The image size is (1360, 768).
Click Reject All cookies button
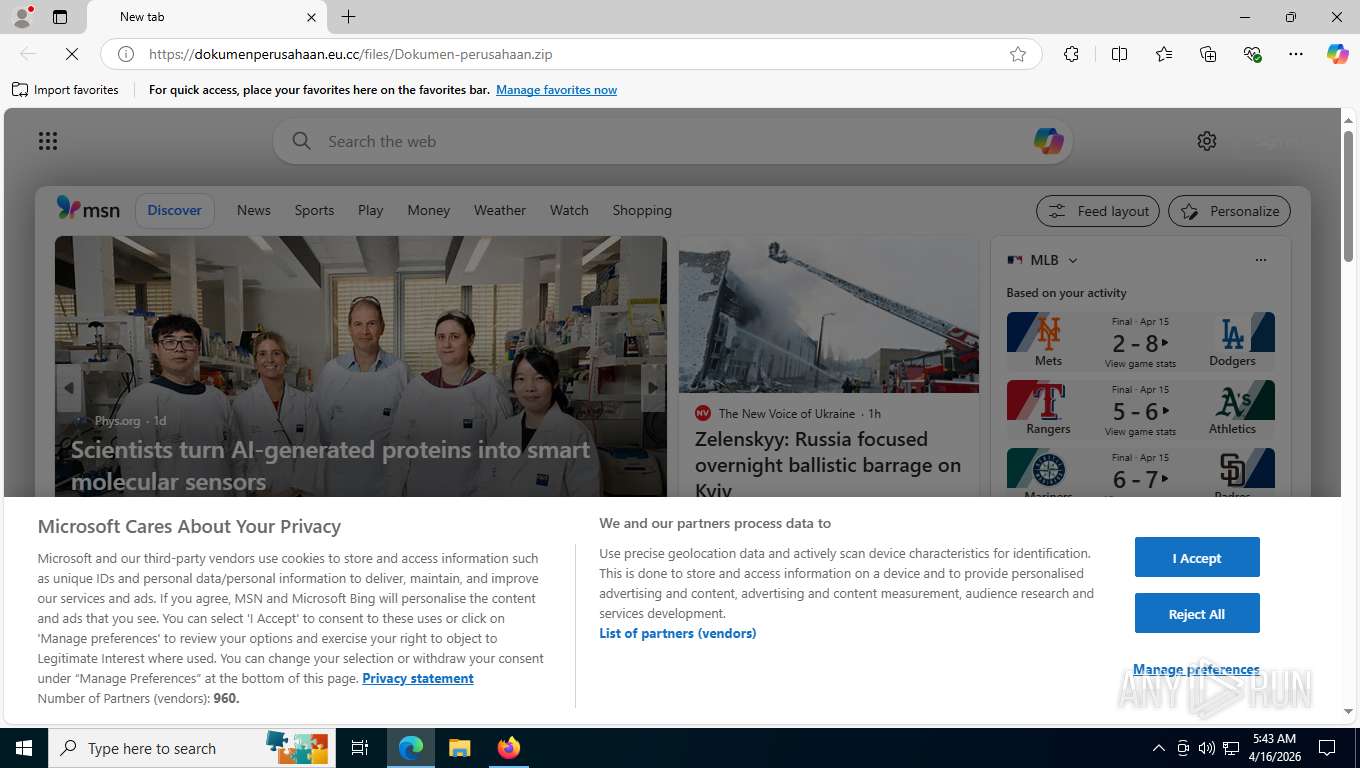(x=1197, y=613)
